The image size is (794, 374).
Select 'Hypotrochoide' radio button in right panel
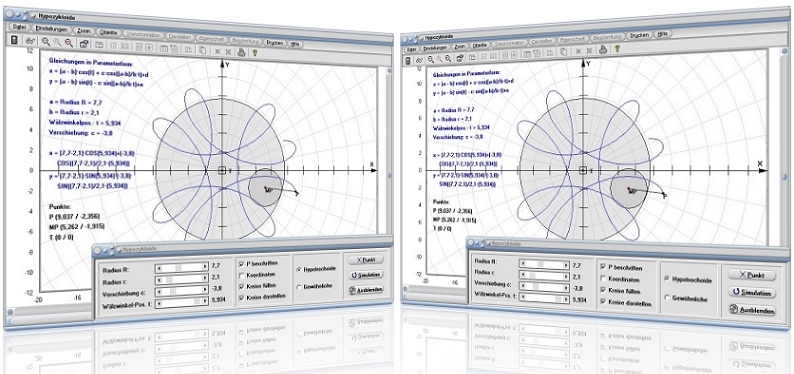point(666,279)
